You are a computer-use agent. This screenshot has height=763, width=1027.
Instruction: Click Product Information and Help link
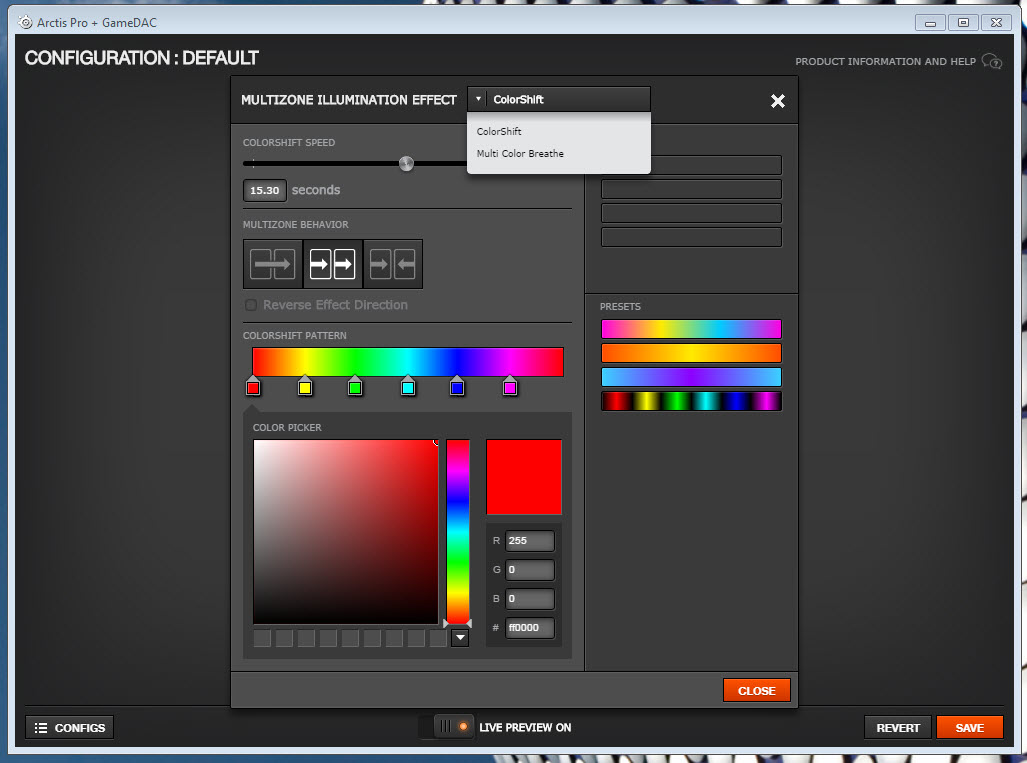[x=886, y=62]
